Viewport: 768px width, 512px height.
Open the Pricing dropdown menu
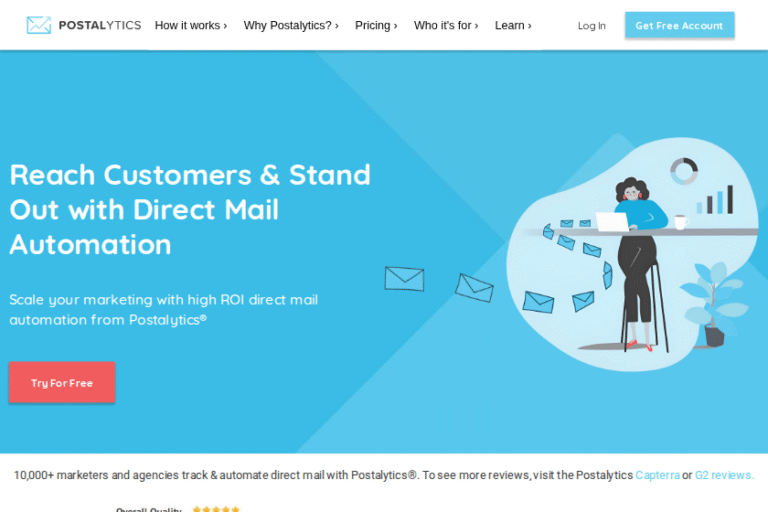point(376,25)
